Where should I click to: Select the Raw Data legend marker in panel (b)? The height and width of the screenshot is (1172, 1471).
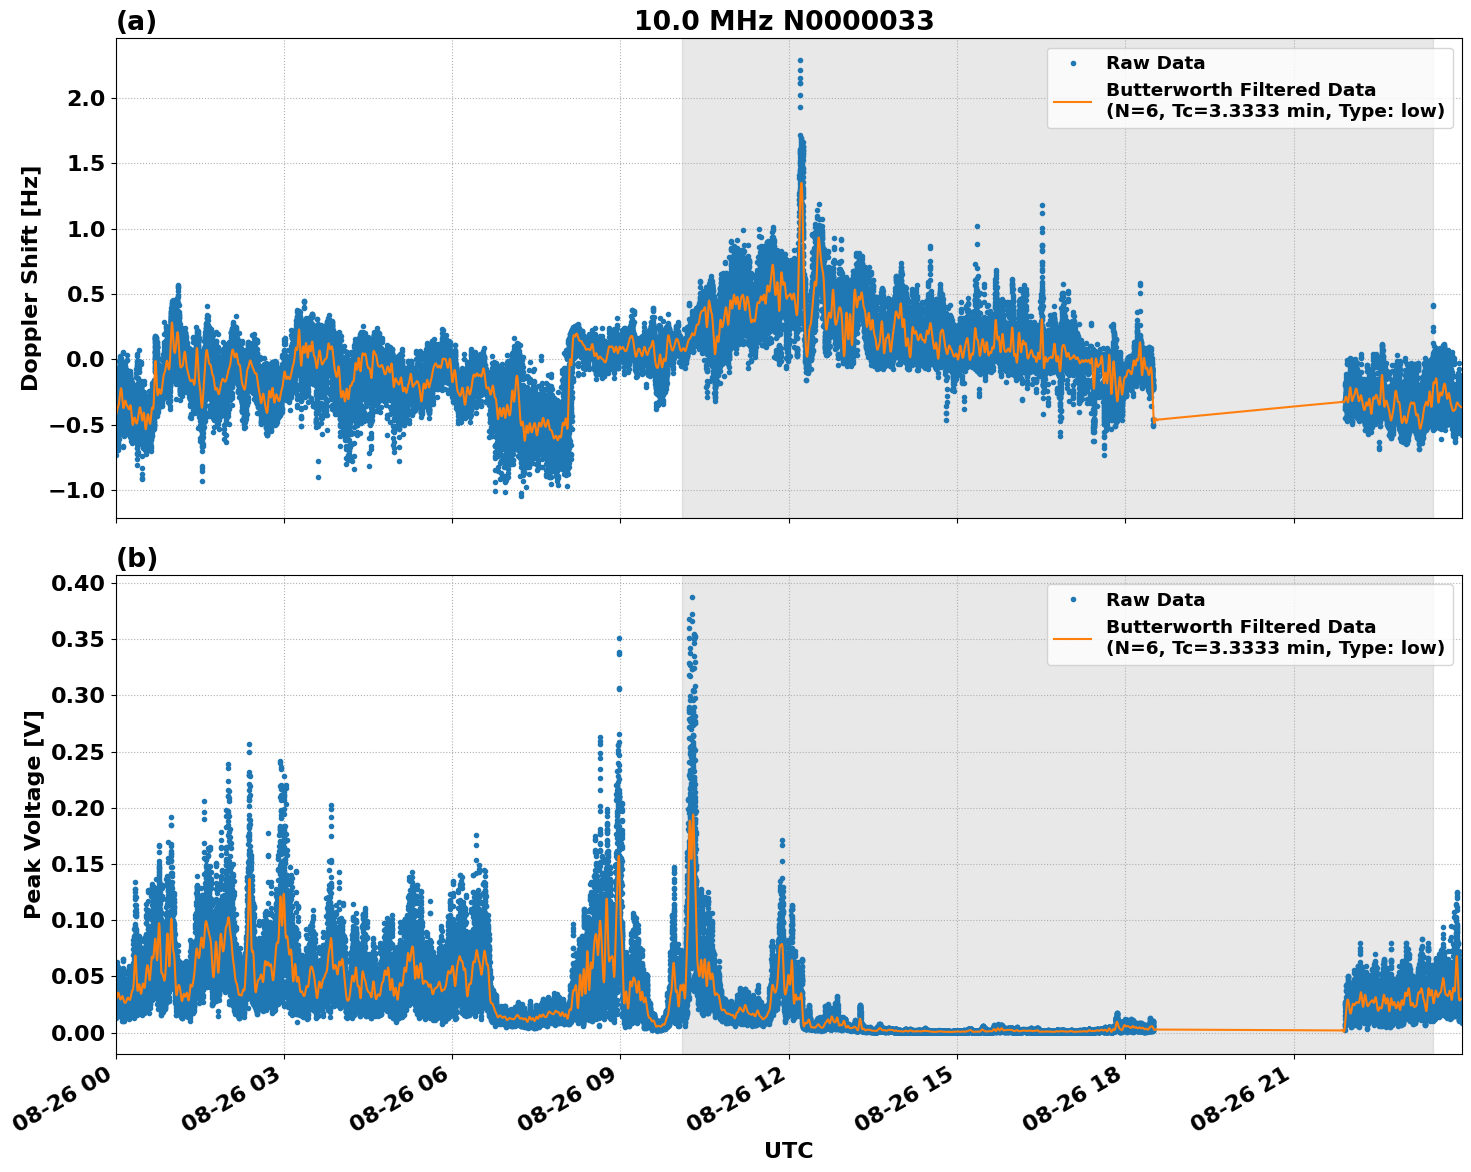1074,599
